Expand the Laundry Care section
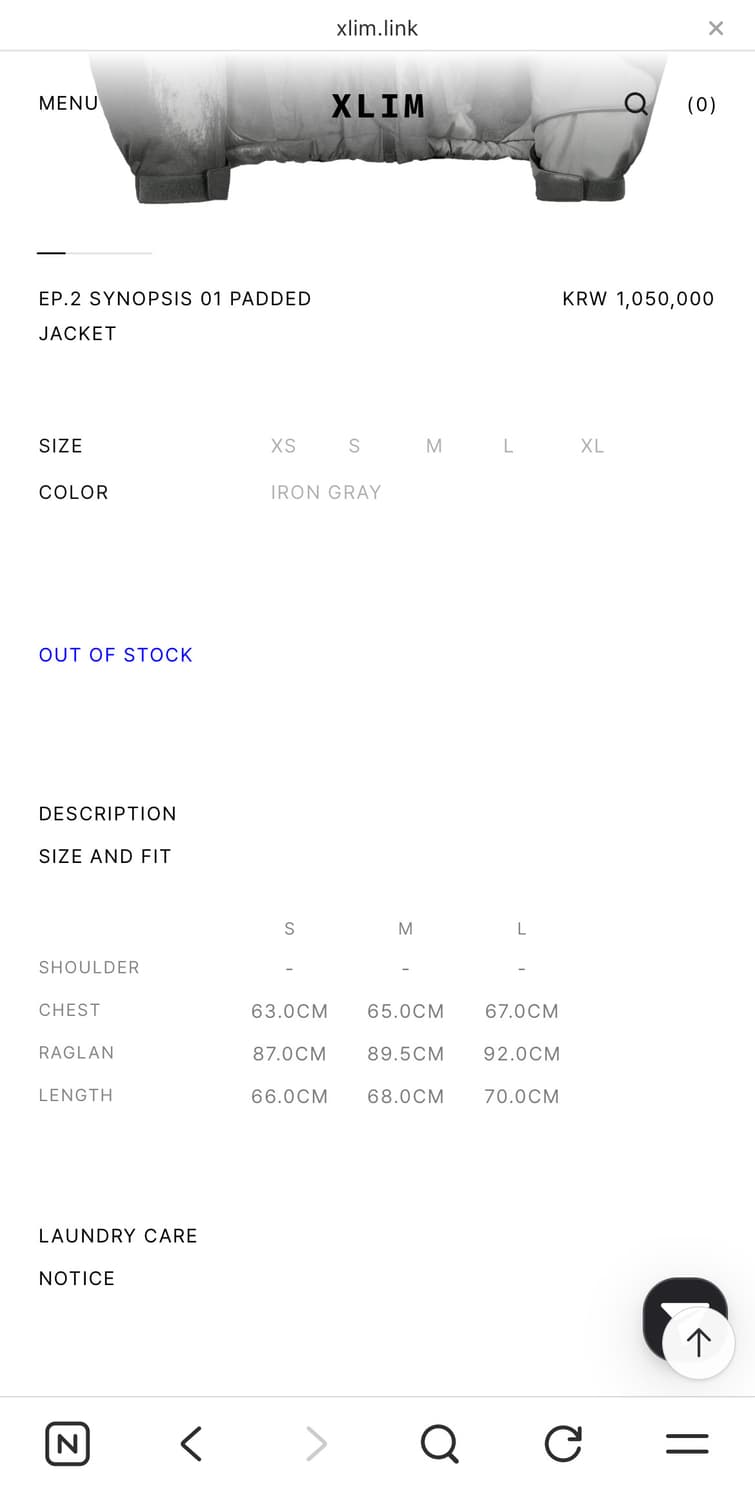This screenshot has height=1500, width=755. pos(118,1236)
